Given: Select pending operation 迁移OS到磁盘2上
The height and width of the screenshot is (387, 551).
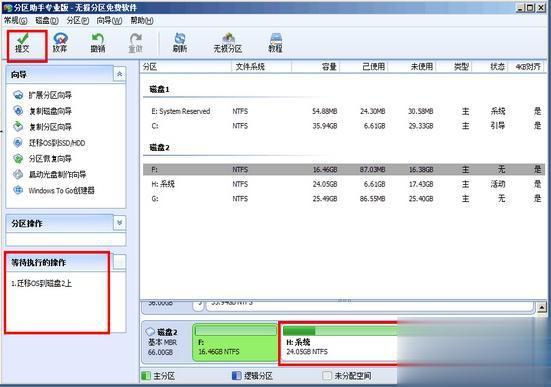Looking at the screenshot, I should point(41,283).
